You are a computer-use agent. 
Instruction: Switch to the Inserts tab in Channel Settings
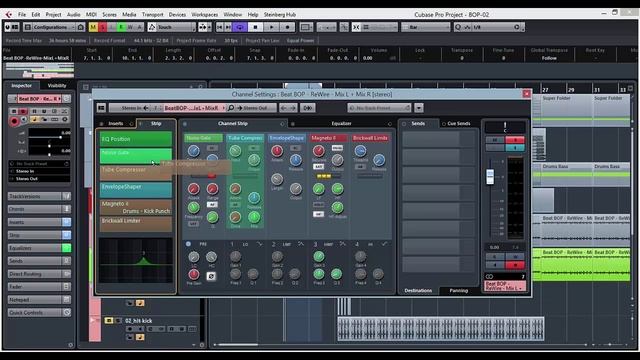pyautogui.click(x=116, y=124)
